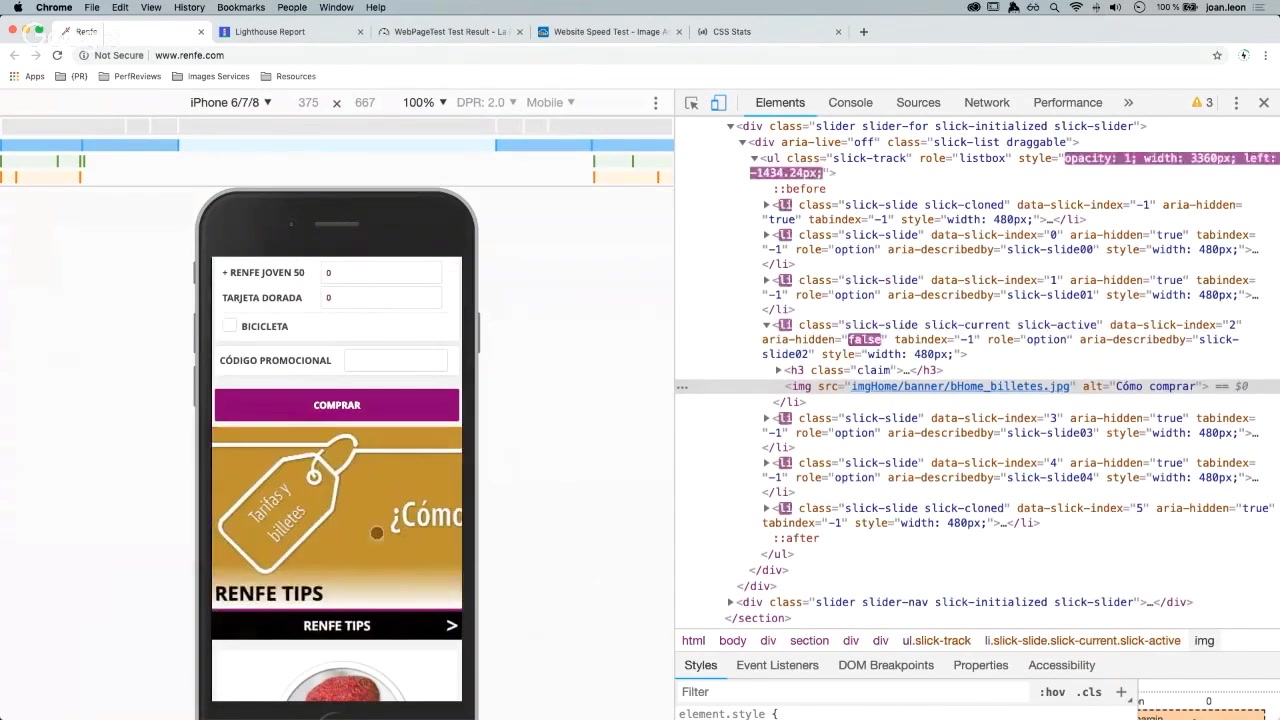Viewport: 1280px width, 720px height.
Task: Collapse the ul slick-track node
Action: [x=755, y=159]
